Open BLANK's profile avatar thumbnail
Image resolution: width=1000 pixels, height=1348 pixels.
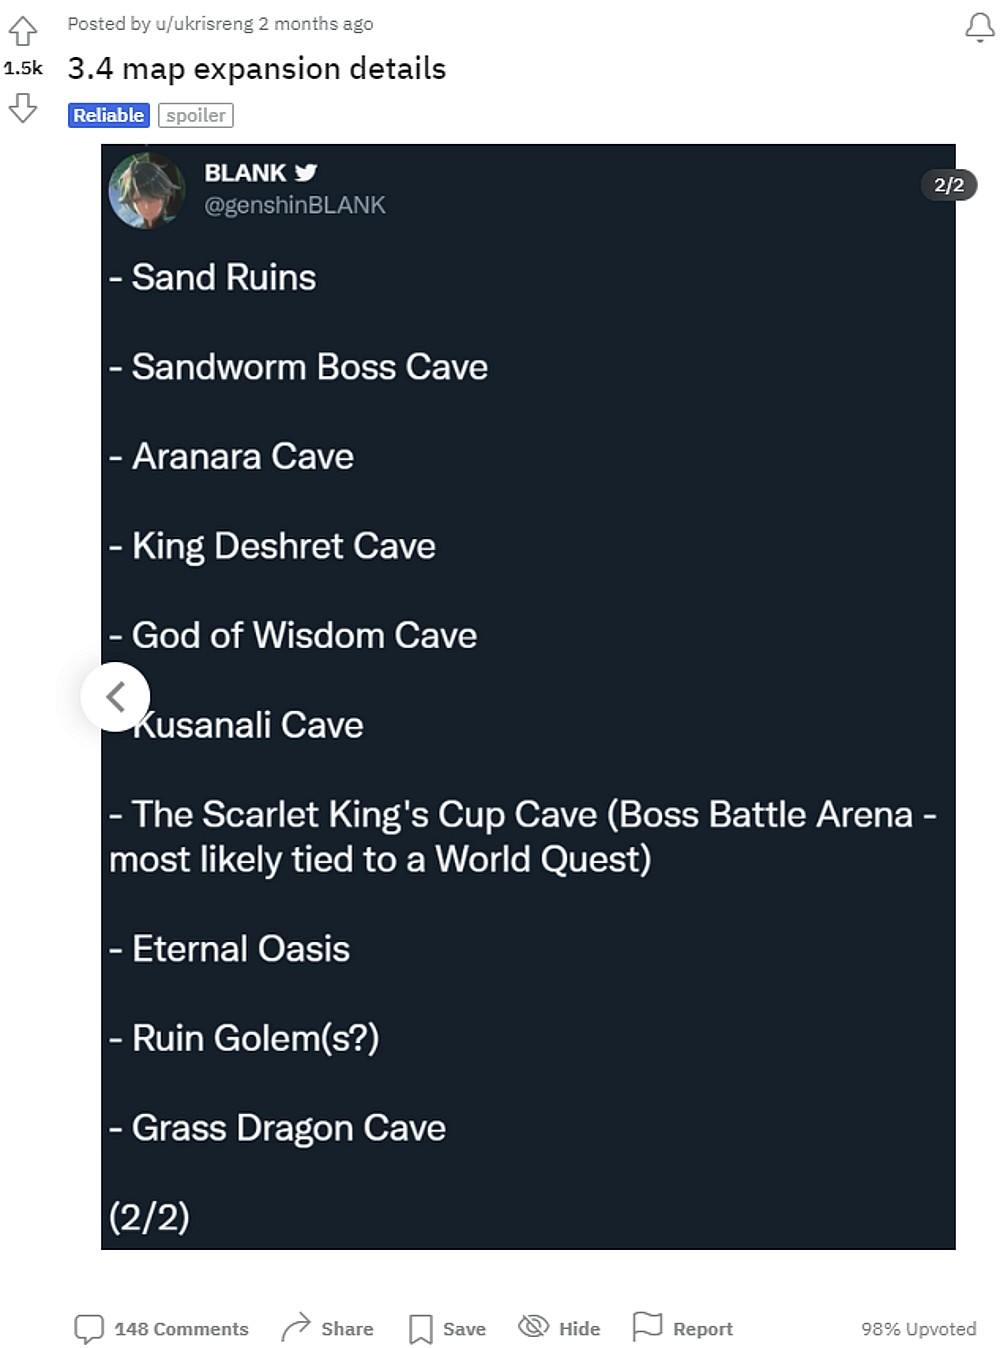pyautogui.click(x=147, y=190)
